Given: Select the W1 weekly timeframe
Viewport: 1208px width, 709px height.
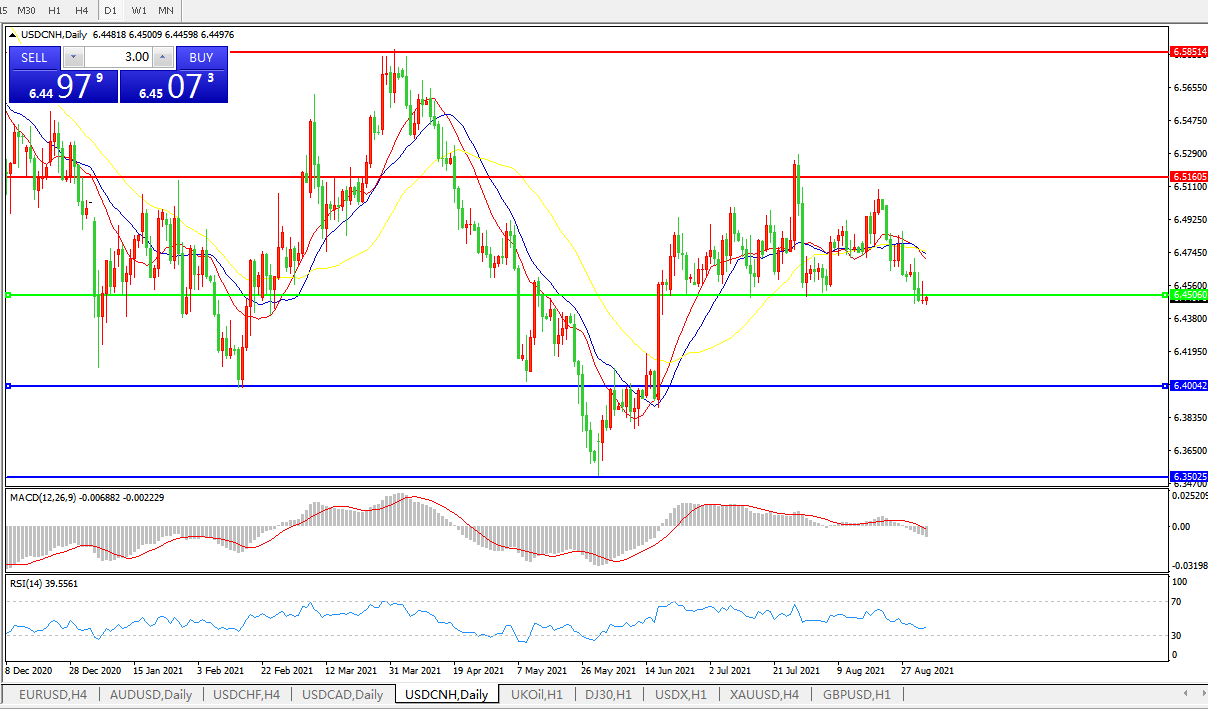Looking at the screenshot, I should point(139,10).
